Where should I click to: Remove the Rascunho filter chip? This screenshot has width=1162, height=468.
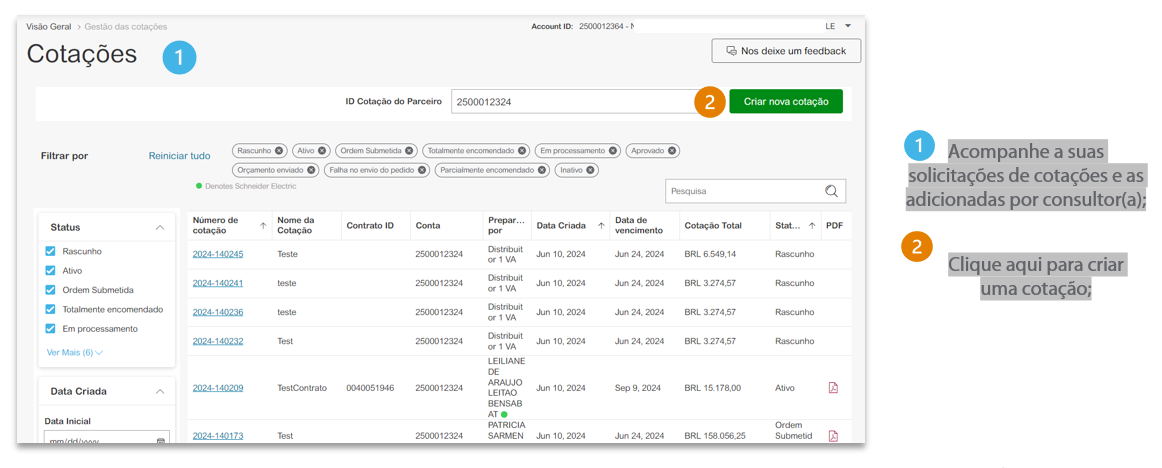pos(279,150)
